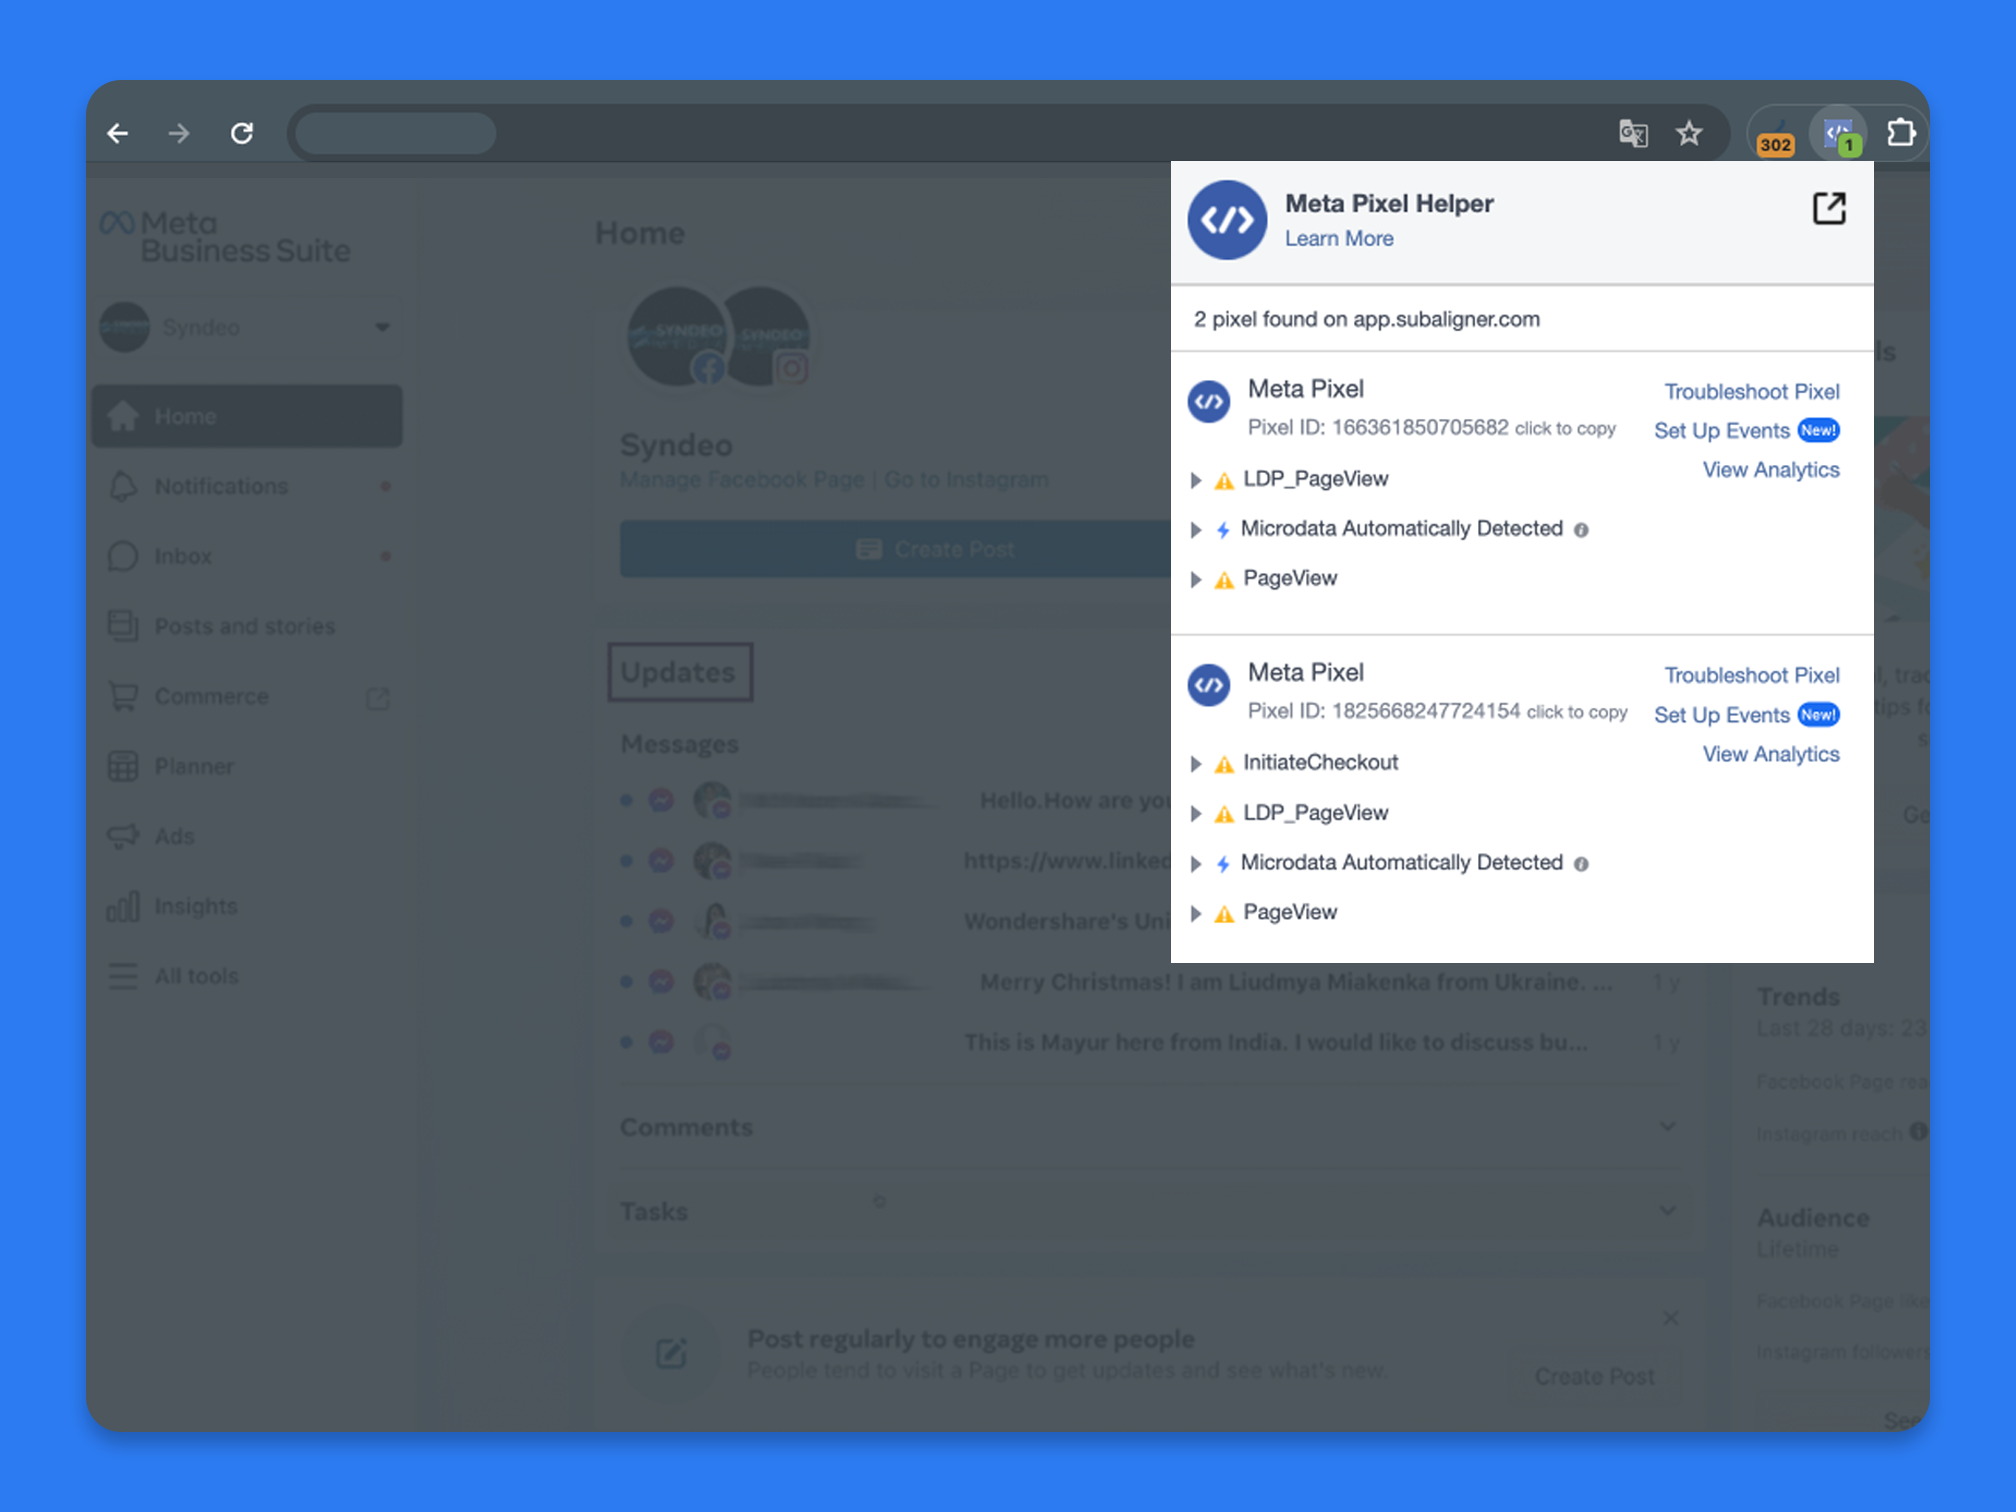Click the Create Post button in tip card
This screenshot has width=2016, height=1512.
tap(1594, 1377)
